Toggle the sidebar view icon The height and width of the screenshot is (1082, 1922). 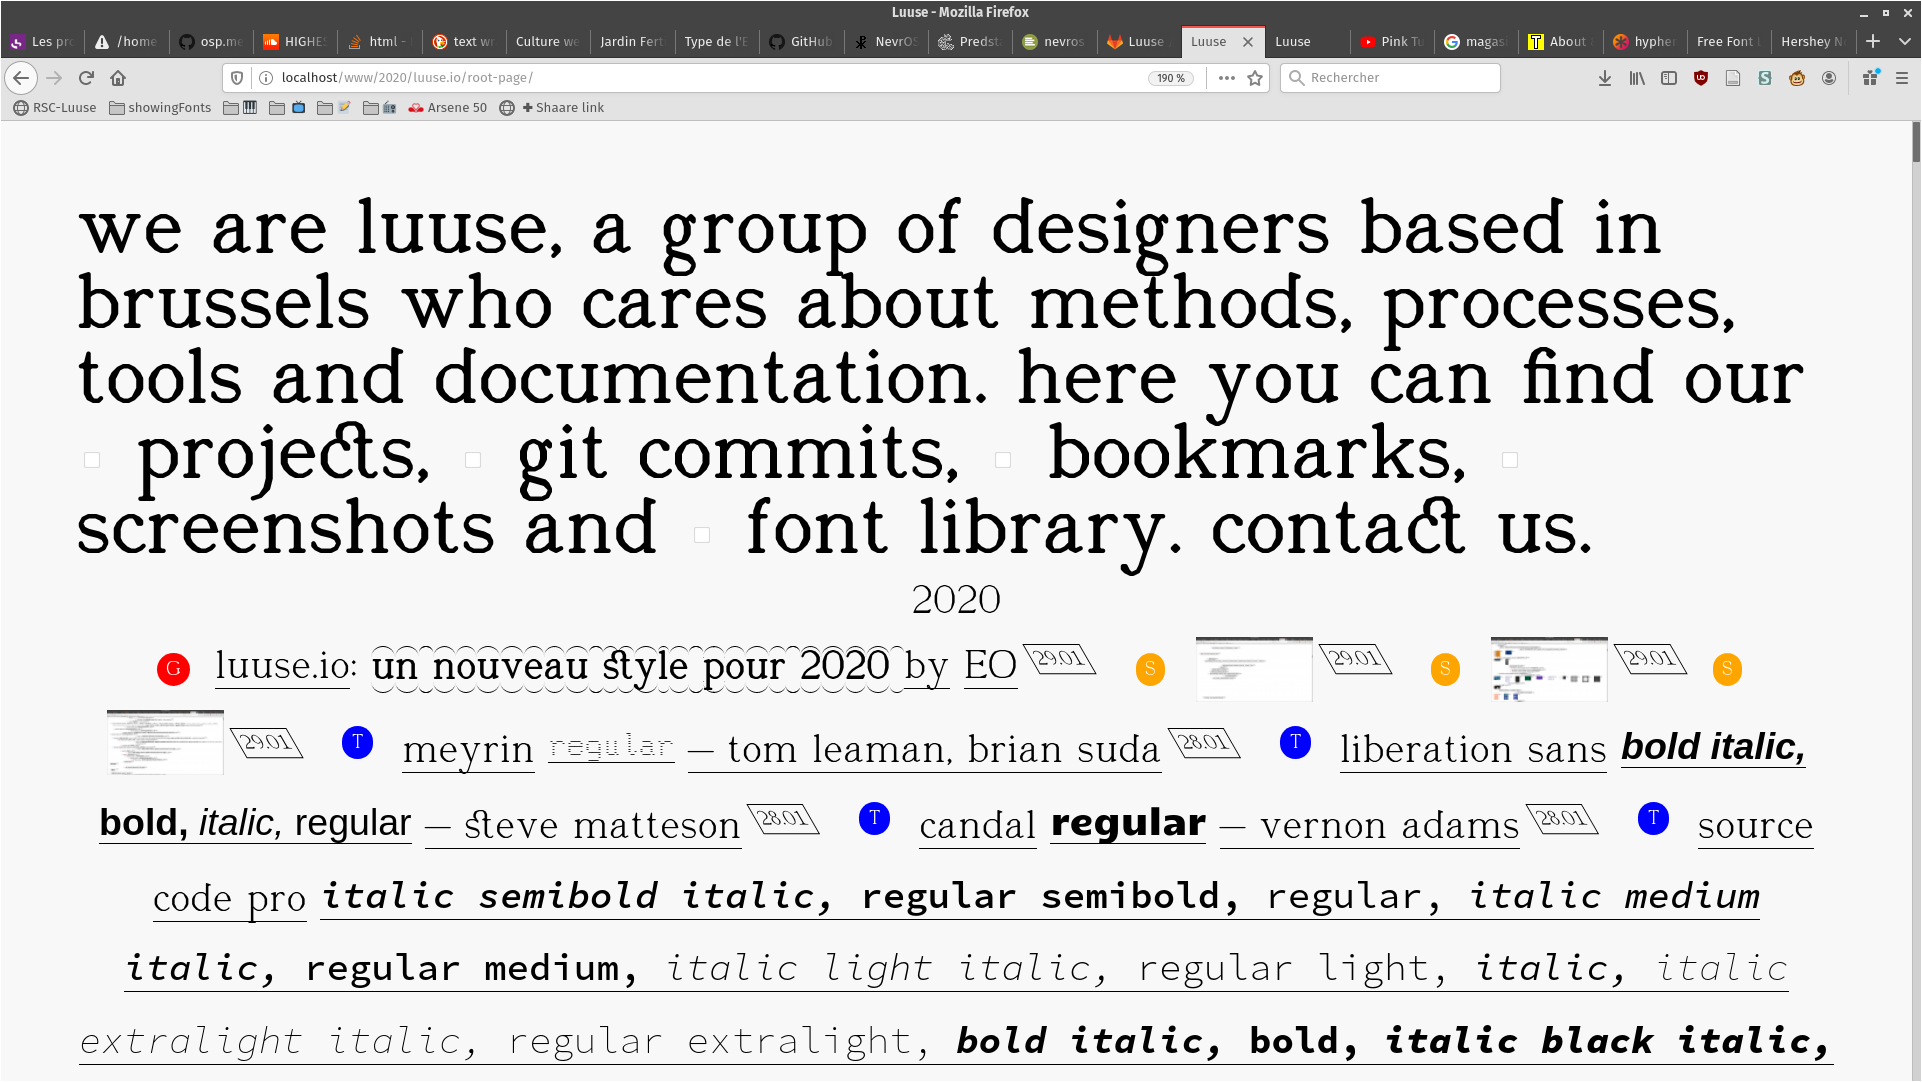click(x=1669, y=78)
